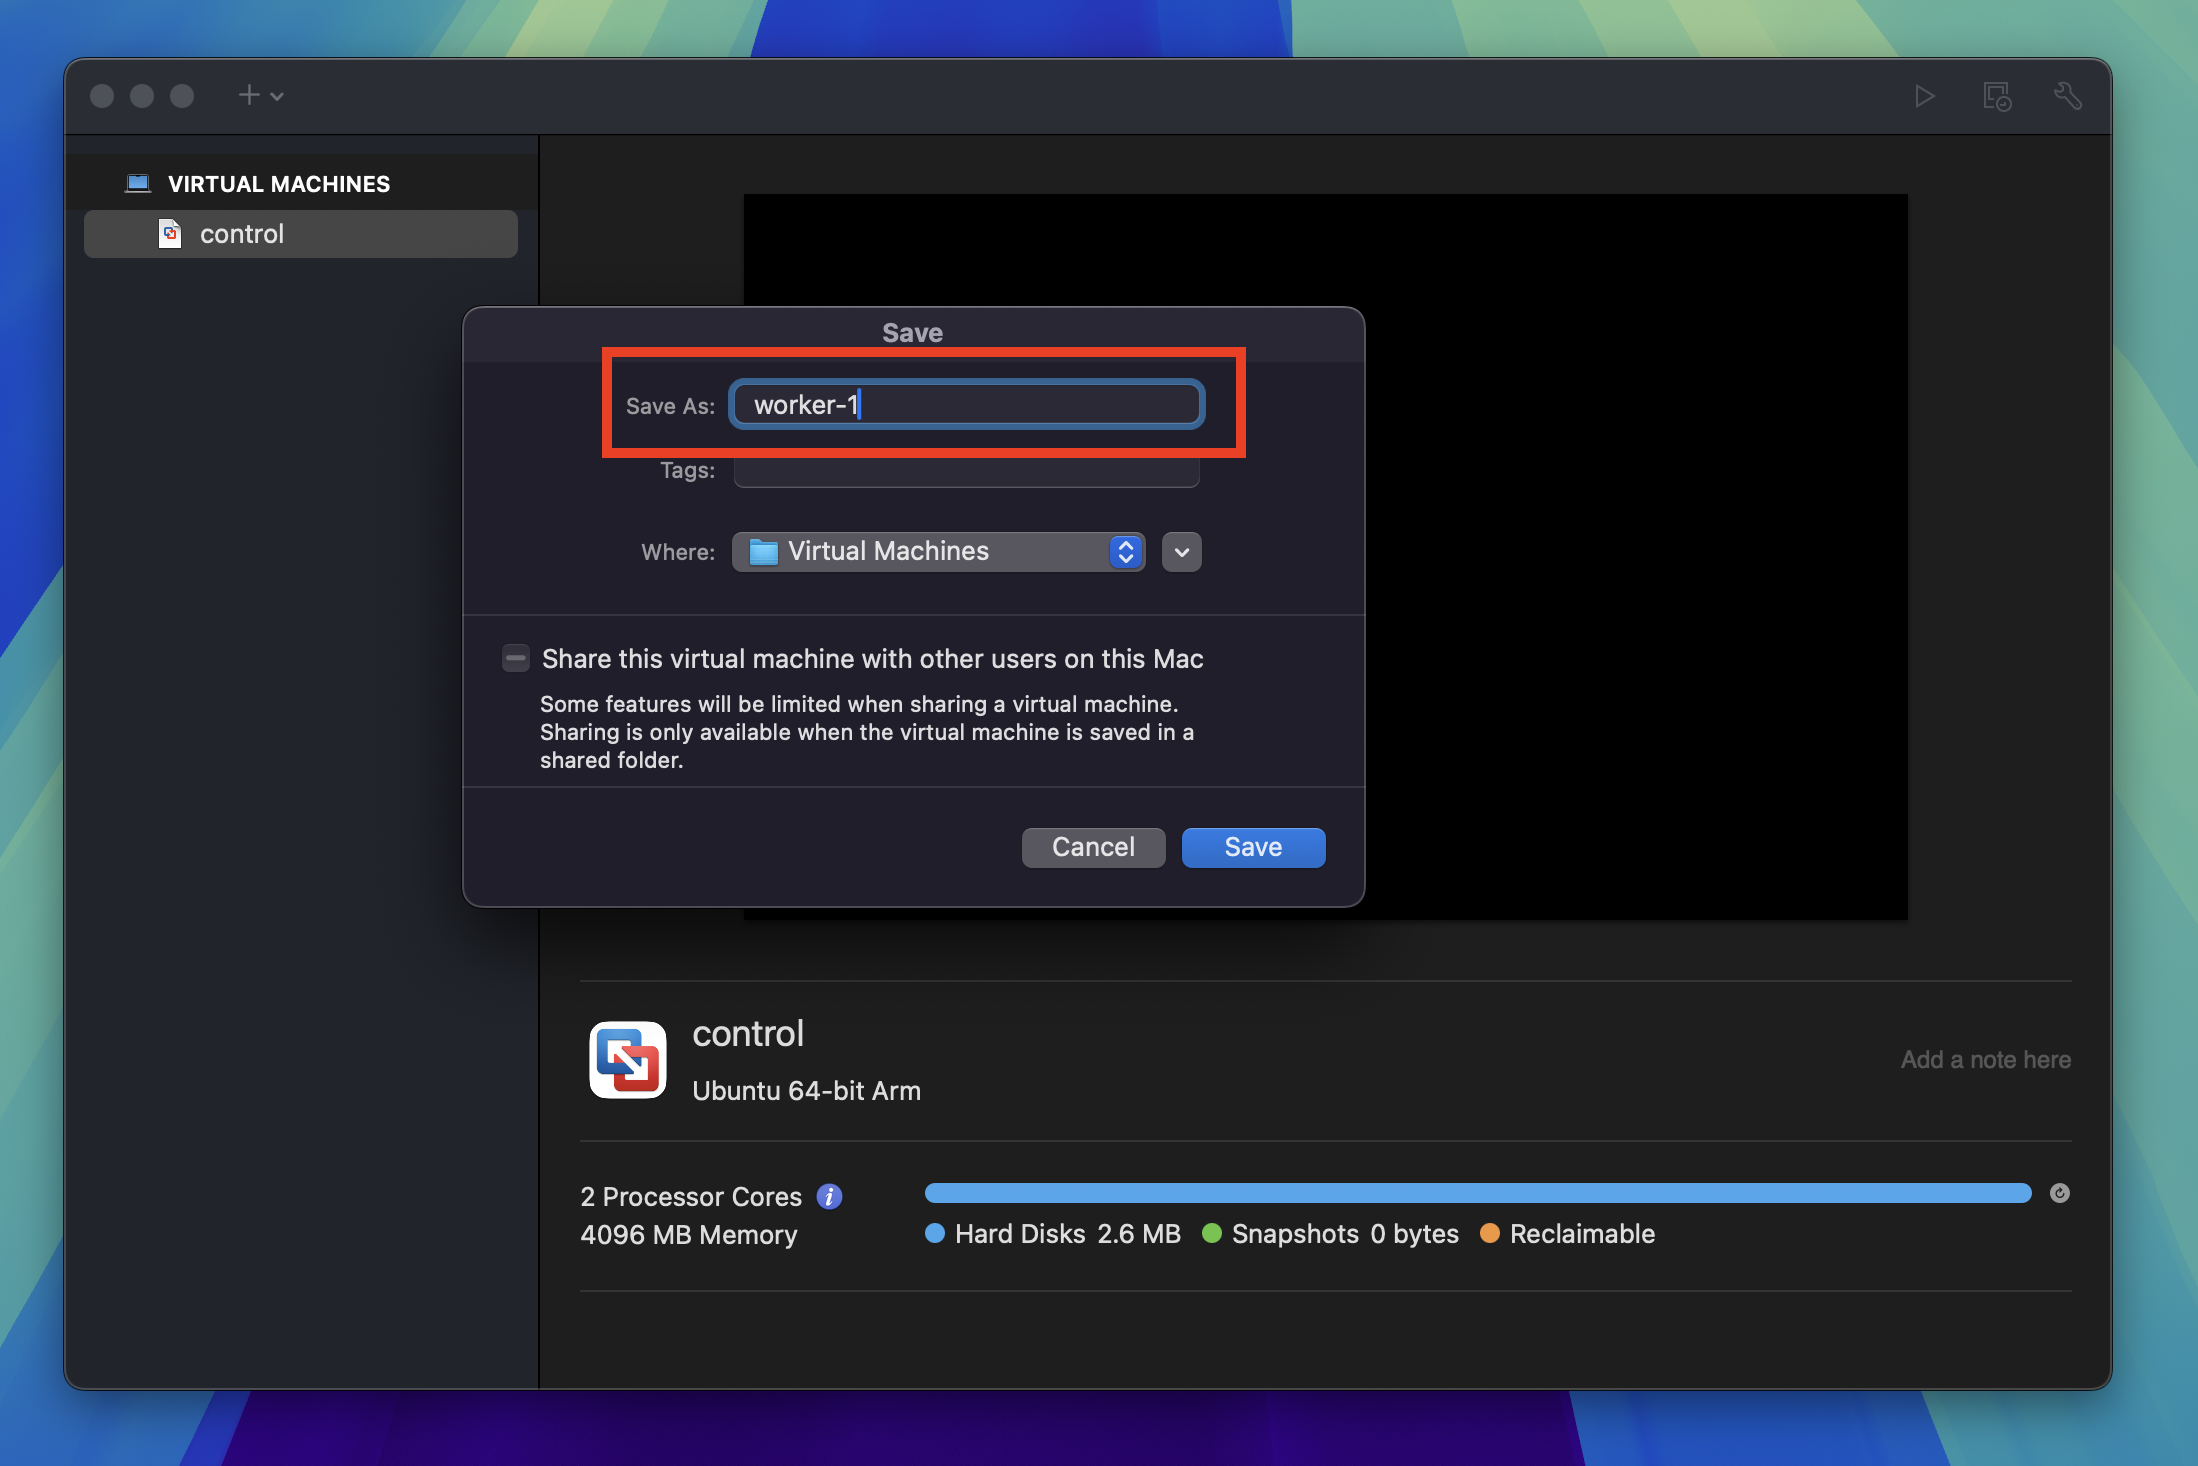Click the processor cores info icon

point(829,1196)
